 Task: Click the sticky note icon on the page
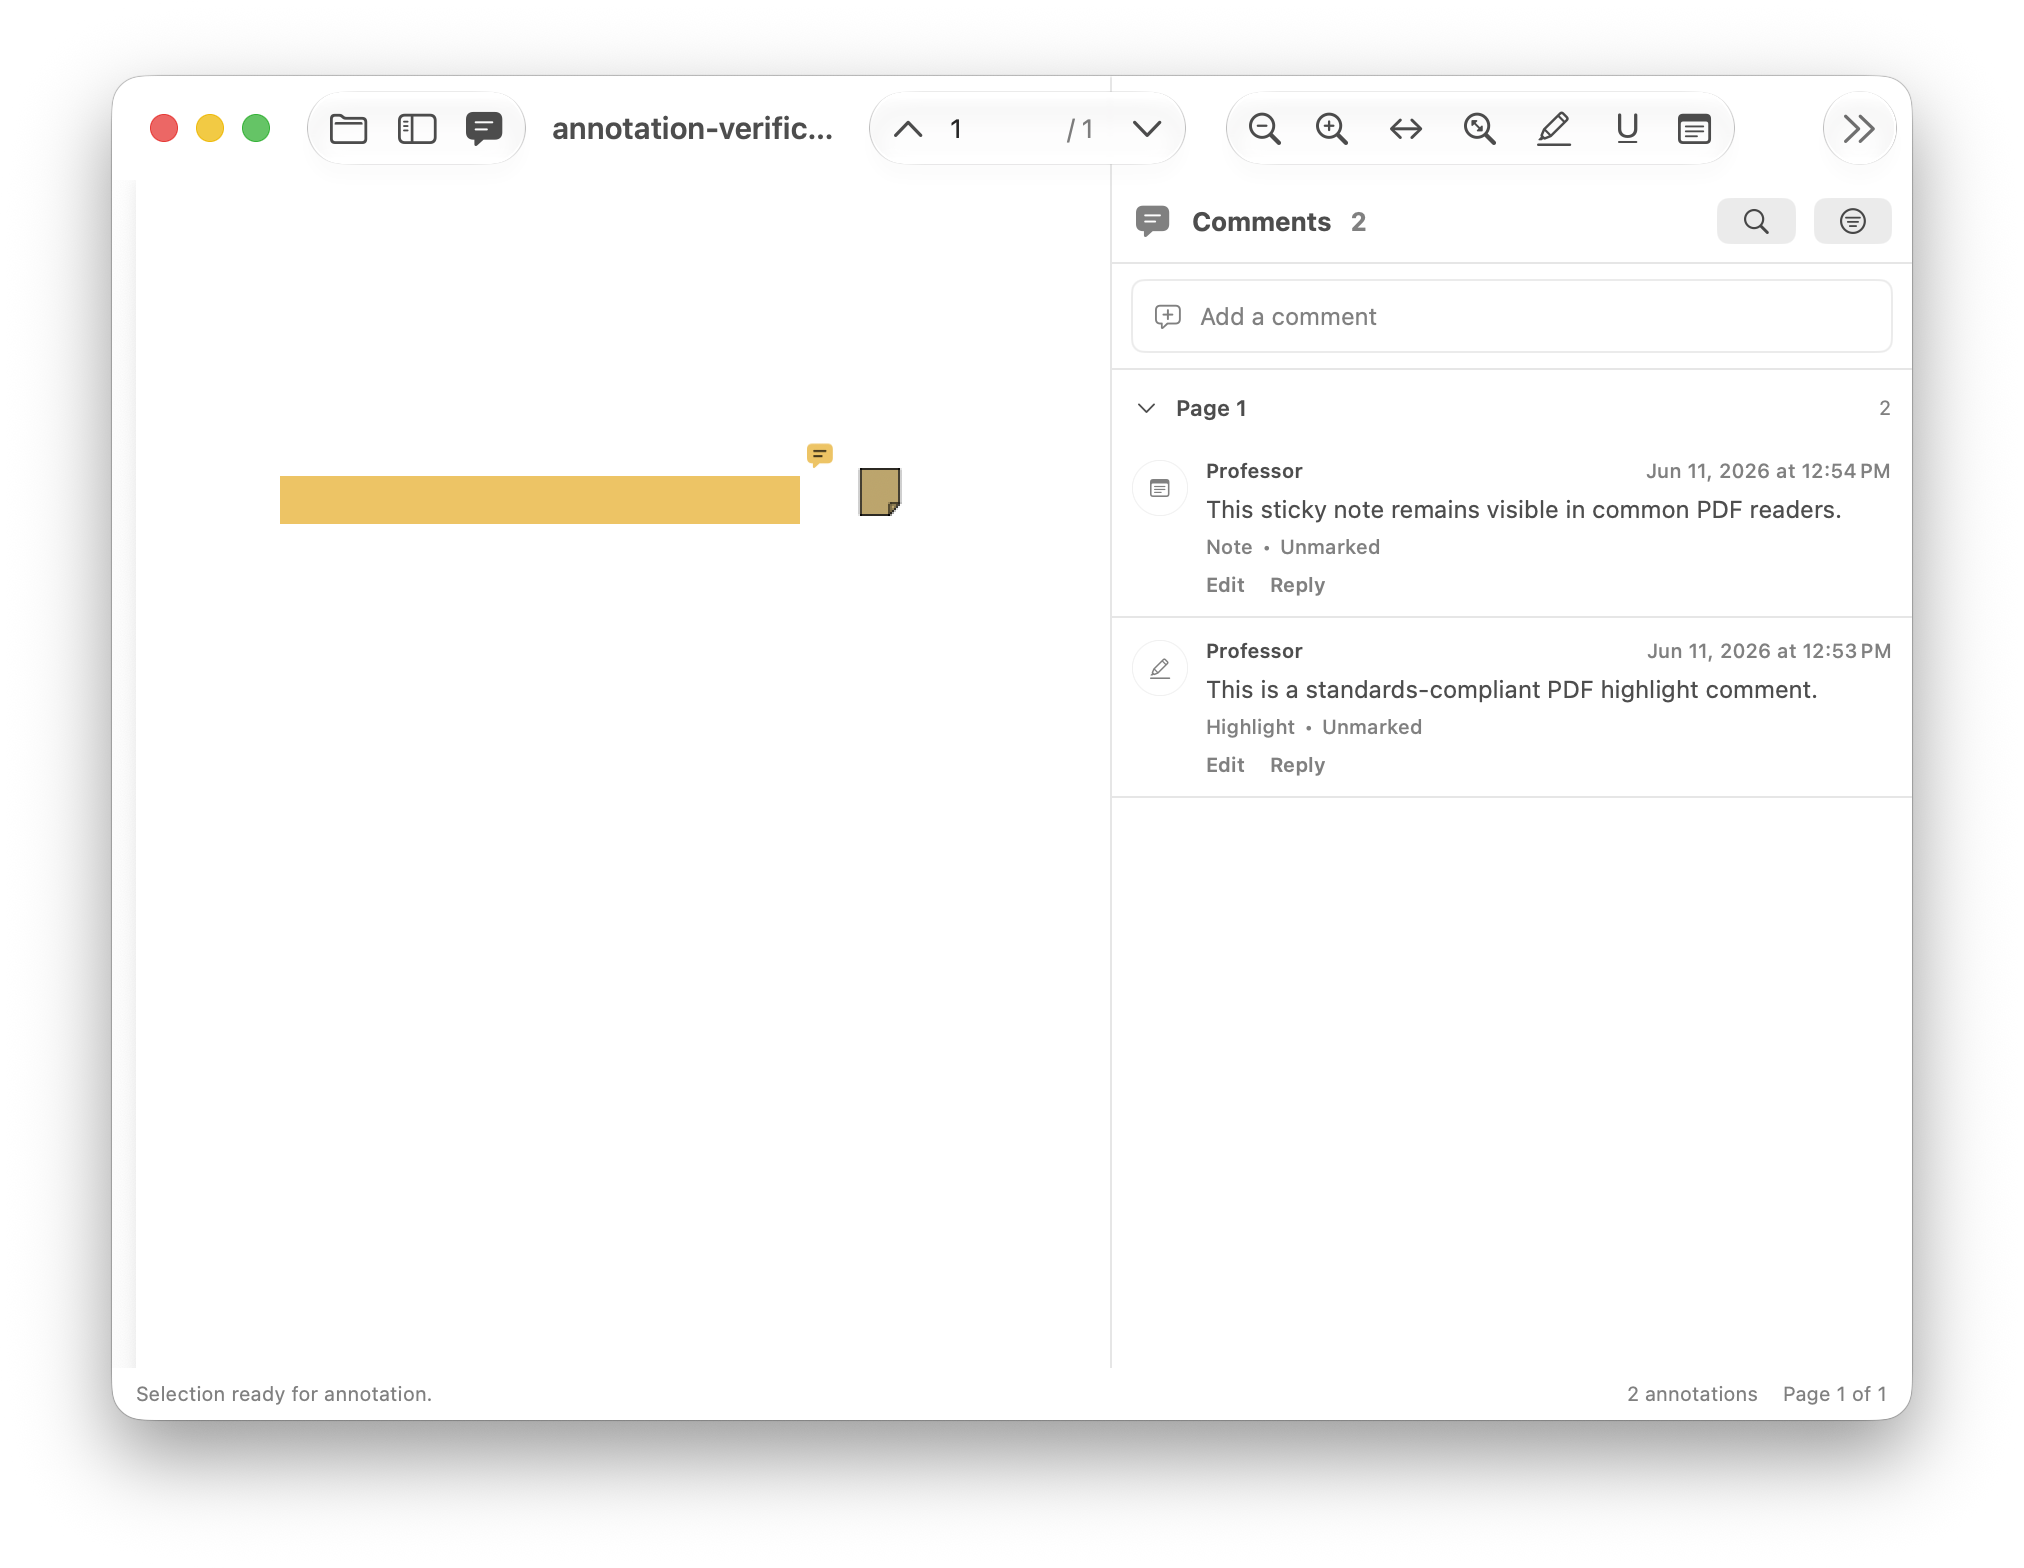coord(880,492)
